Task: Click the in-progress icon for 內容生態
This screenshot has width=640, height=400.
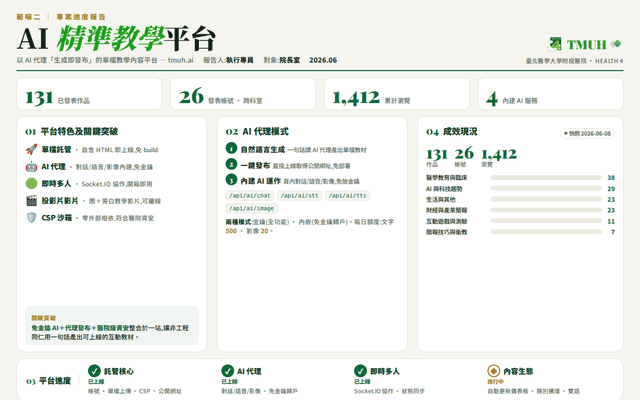Action: [493, 371]
